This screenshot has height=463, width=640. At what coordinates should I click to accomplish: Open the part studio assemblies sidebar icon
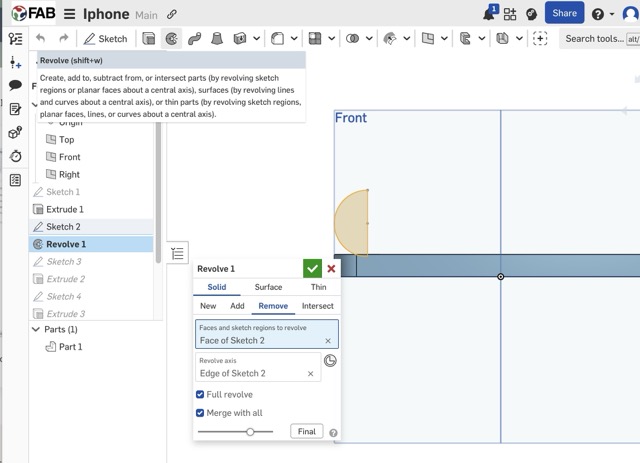tap(16, 132)
